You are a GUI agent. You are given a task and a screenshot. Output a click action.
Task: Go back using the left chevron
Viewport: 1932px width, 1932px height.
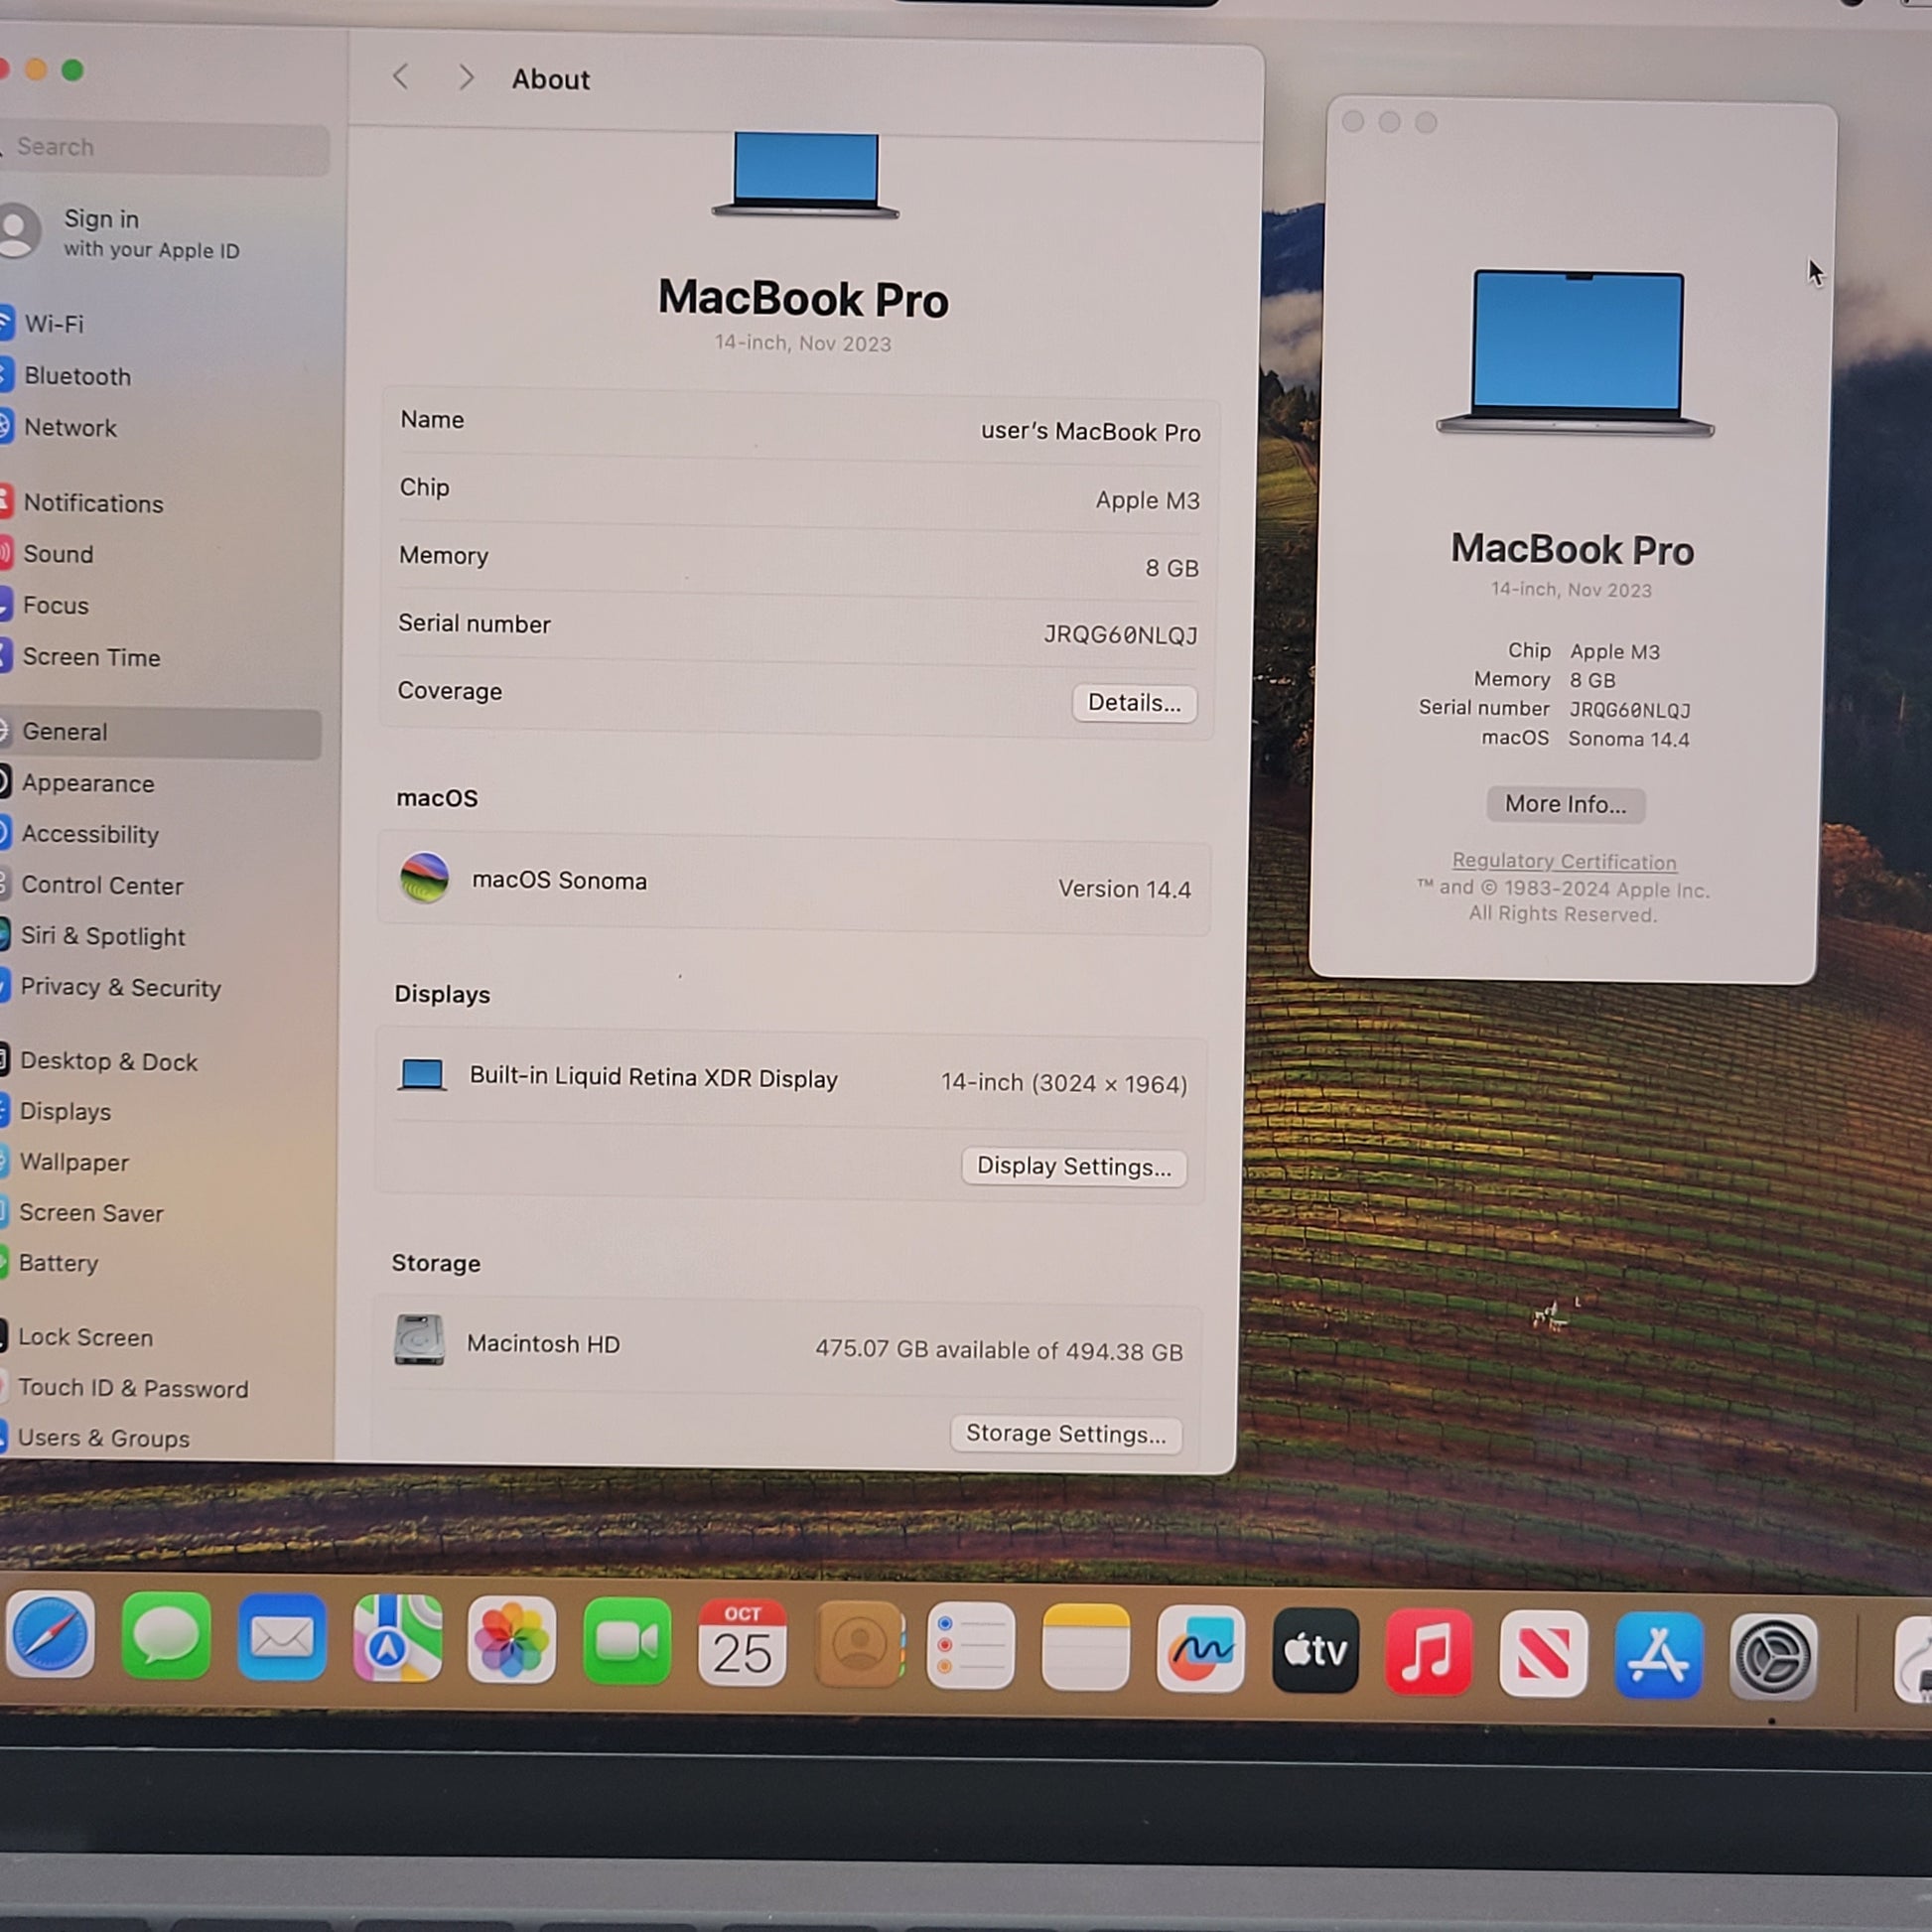click(x=401, y=77)
